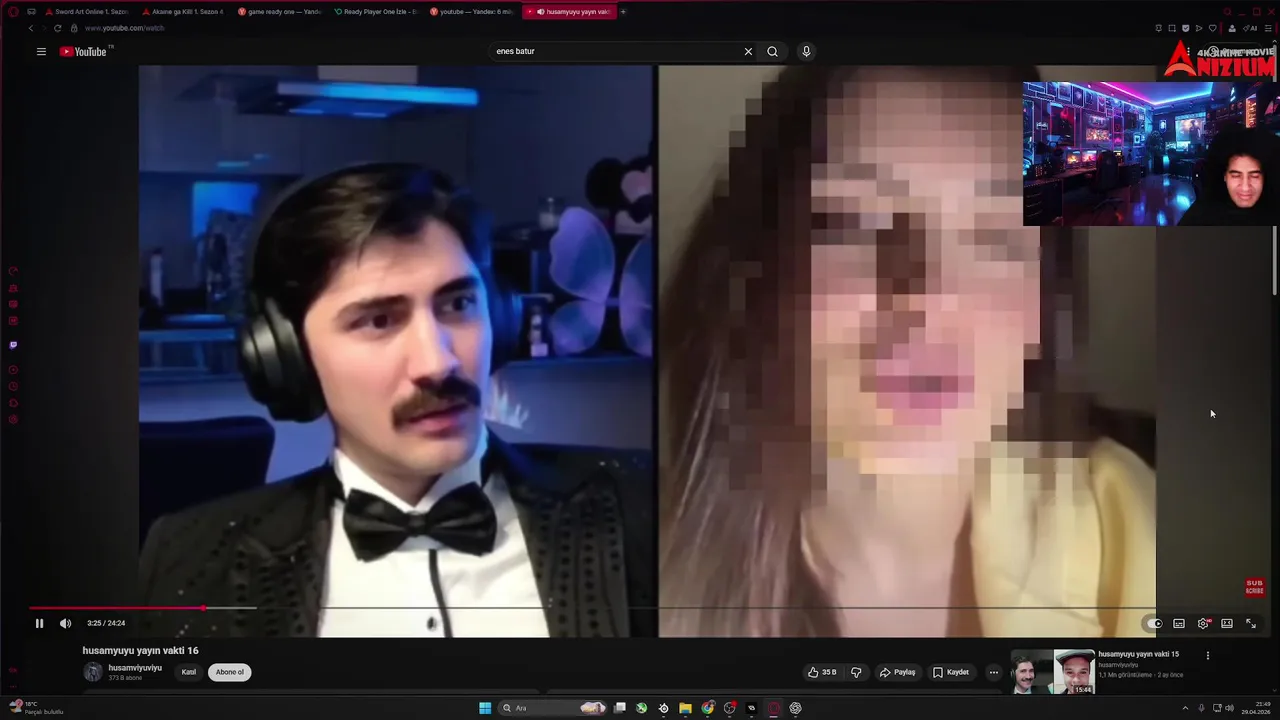Click the 'Abone ol' subscribe button

pos(230,672)
